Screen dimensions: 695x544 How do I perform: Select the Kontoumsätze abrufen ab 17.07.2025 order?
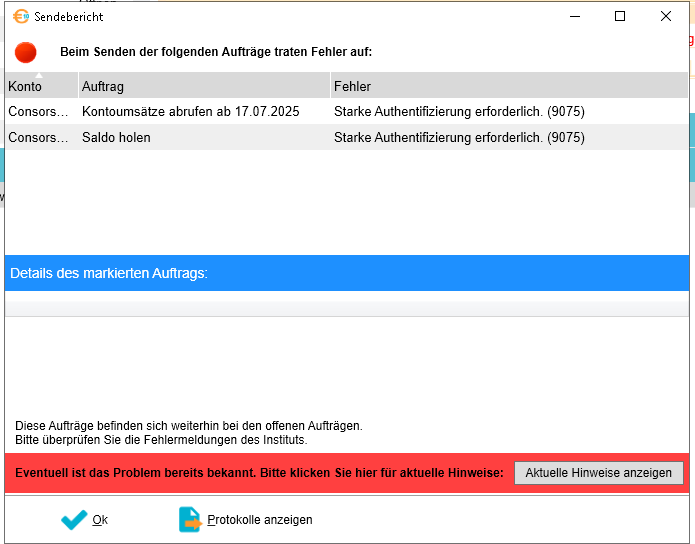click(x=190, y=111)
